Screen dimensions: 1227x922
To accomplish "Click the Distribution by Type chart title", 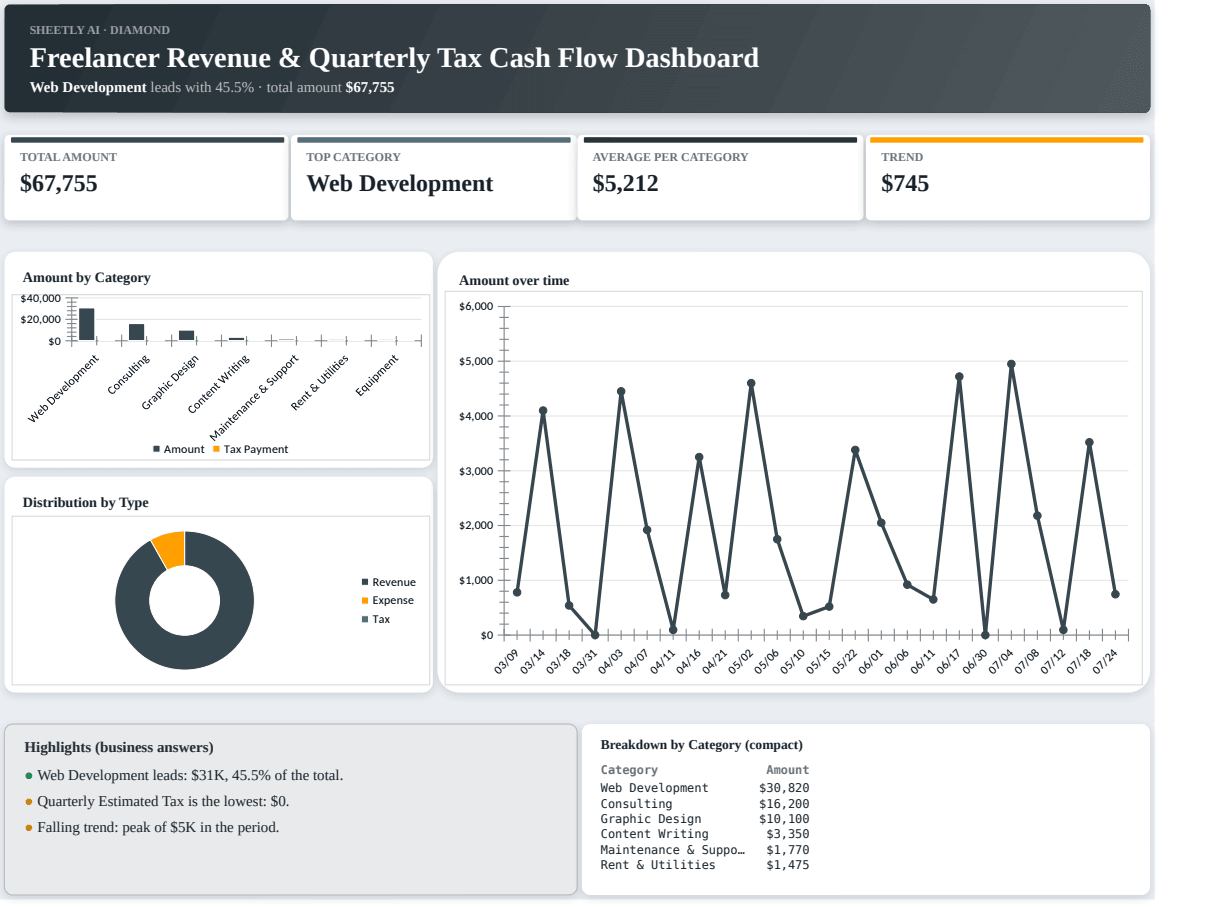I will 85,502.
